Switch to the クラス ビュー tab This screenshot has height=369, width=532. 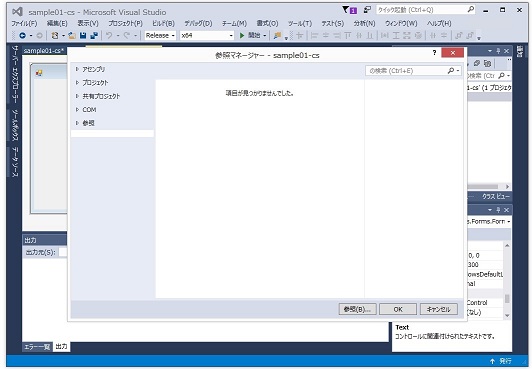click(x=495, y=196)
